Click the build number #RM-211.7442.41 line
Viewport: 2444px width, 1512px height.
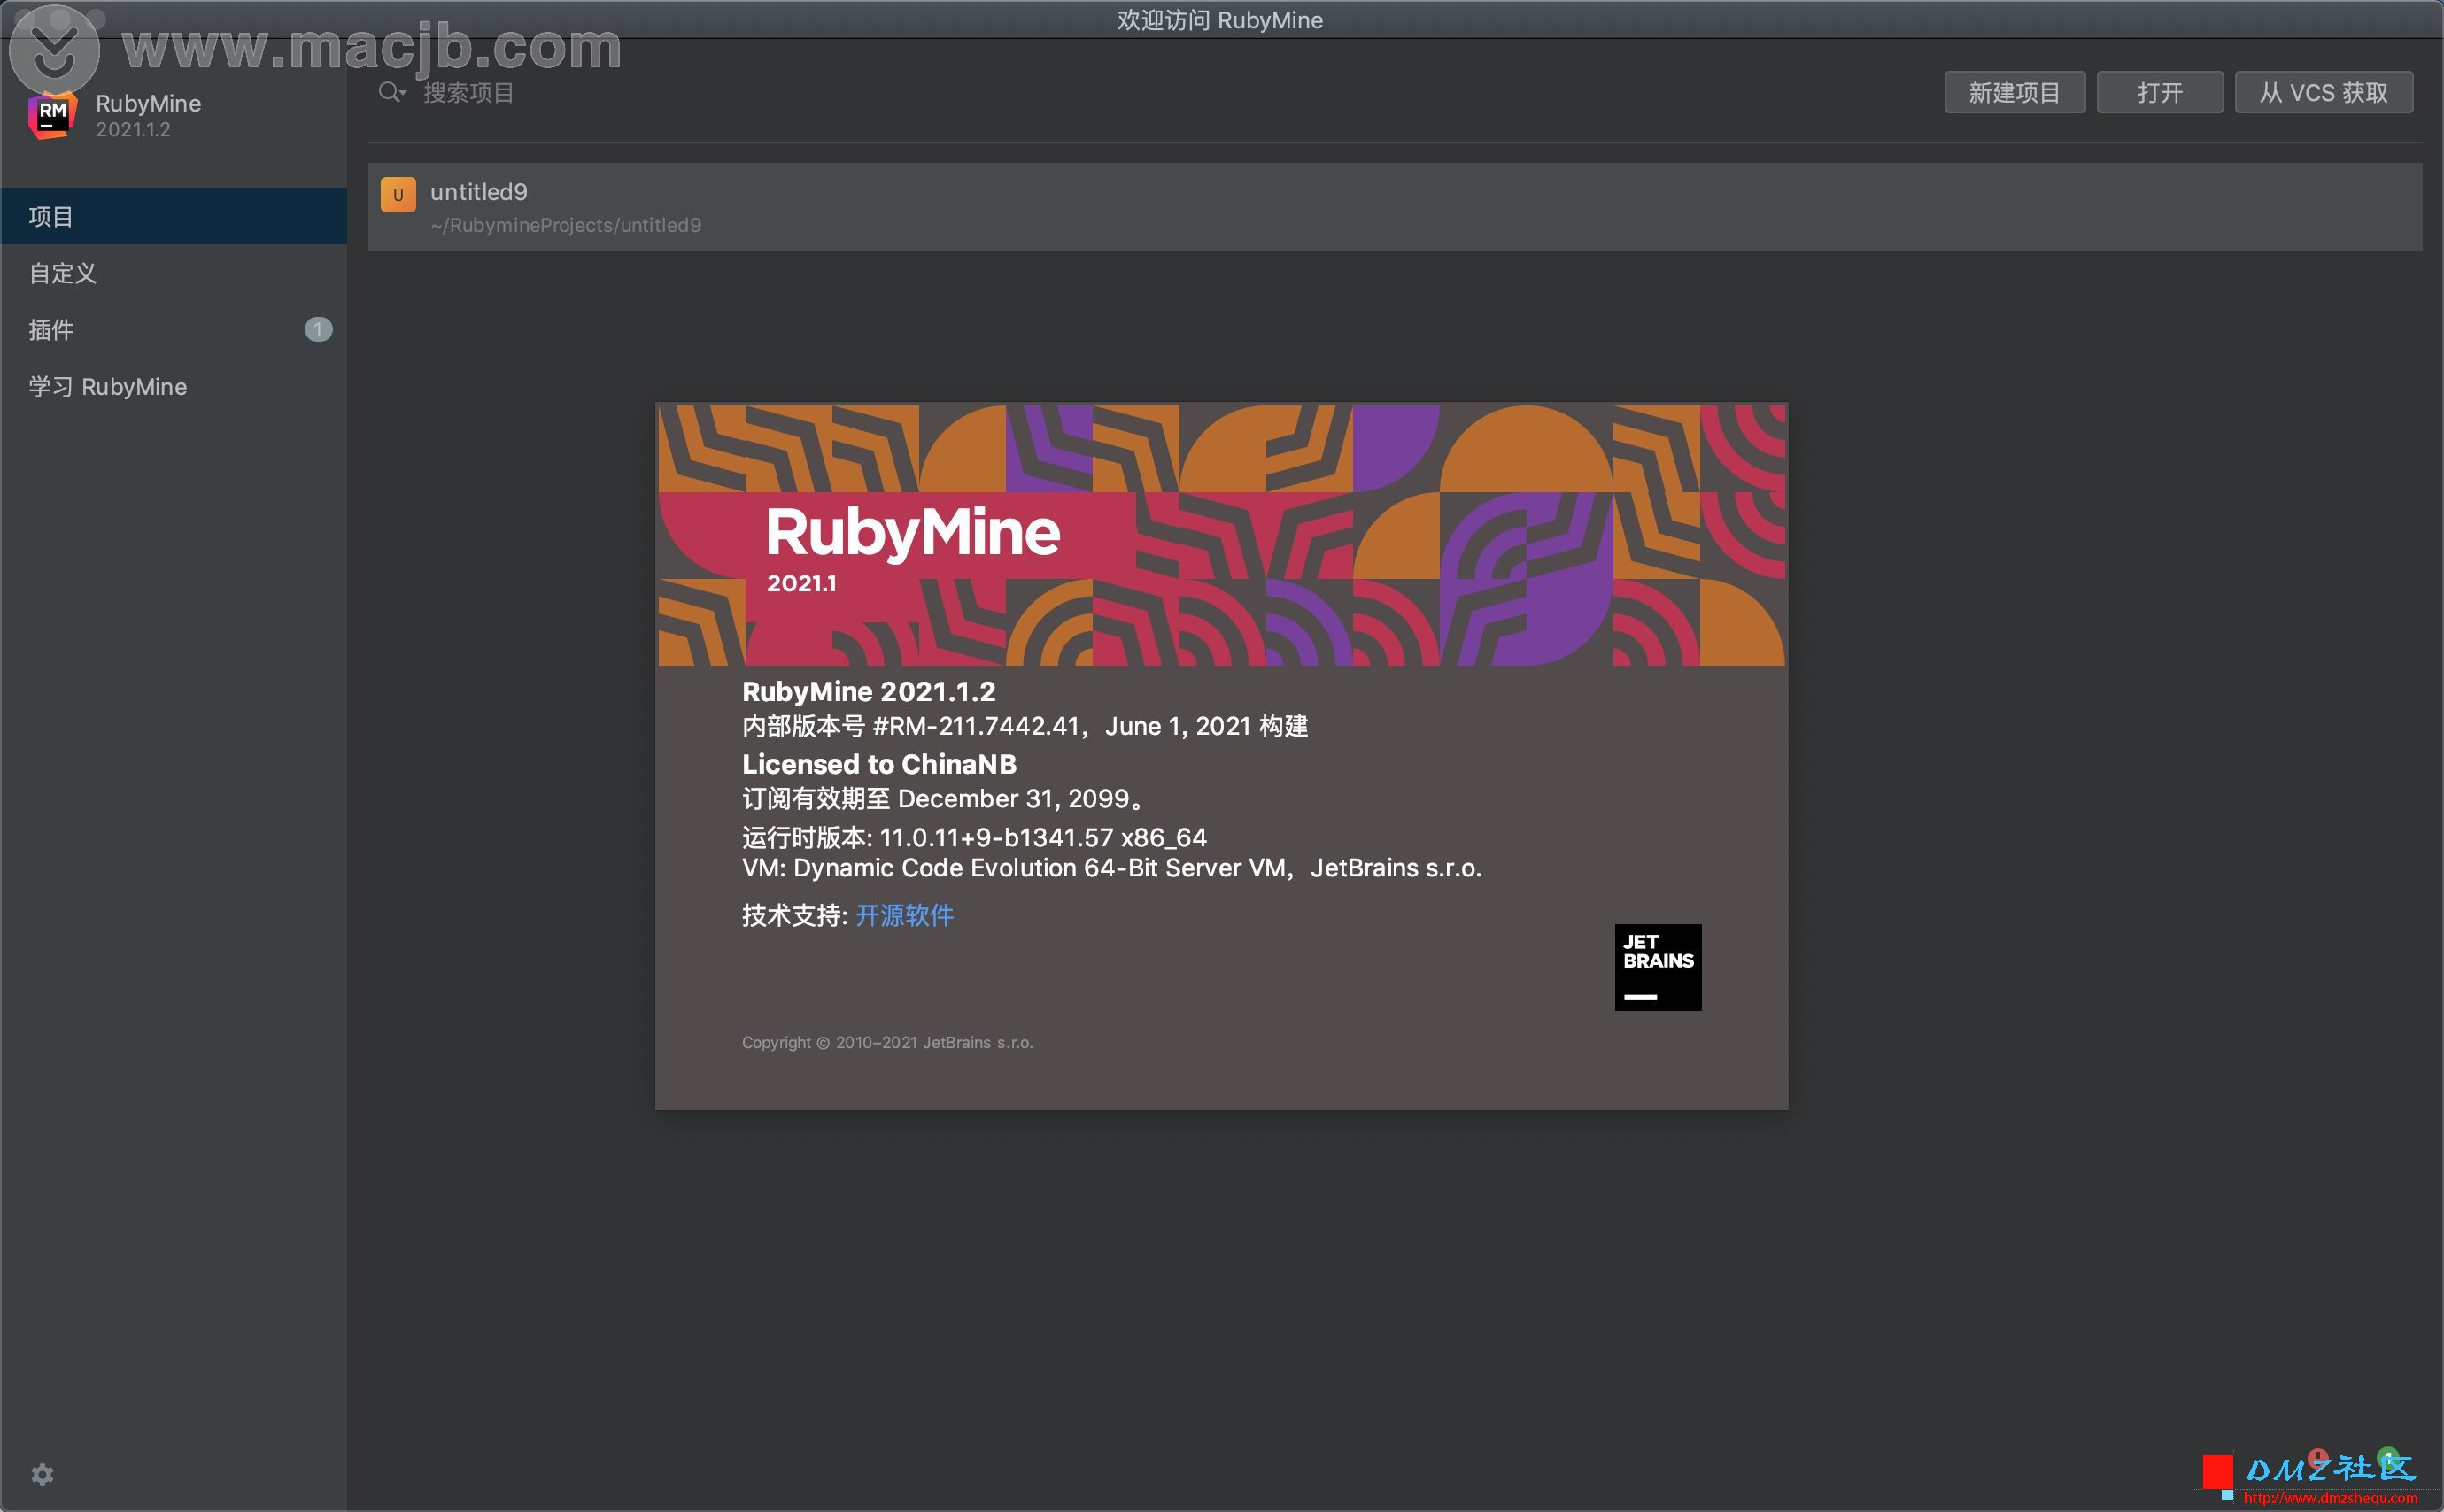(x=1025, y=726)
